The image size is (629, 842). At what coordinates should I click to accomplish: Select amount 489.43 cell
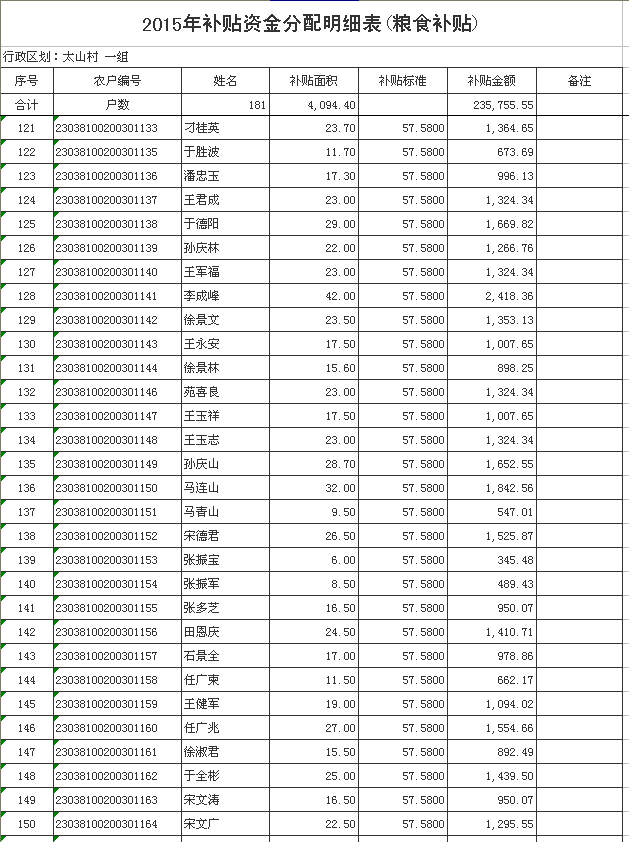coord(492,584)
